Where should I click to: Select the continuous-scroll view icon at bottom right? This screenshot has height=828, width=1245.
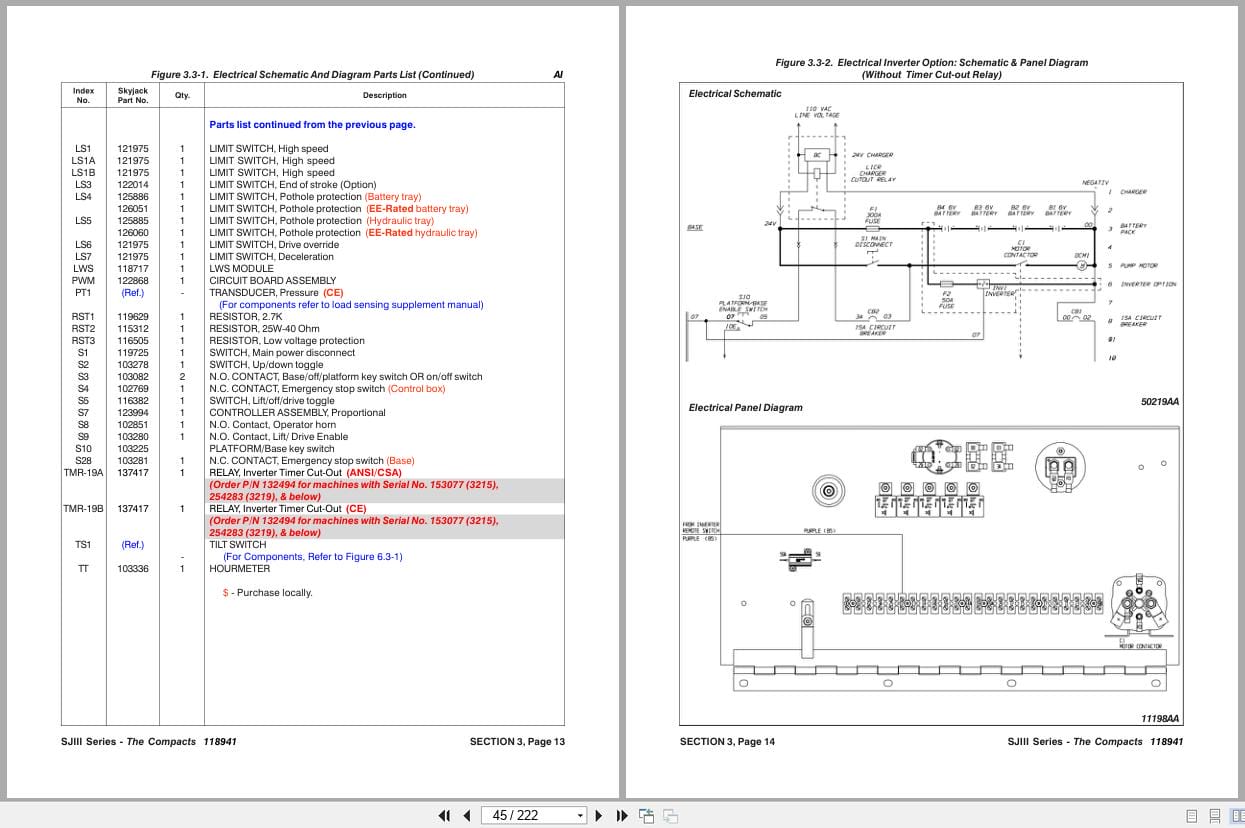pos(1215,815)
